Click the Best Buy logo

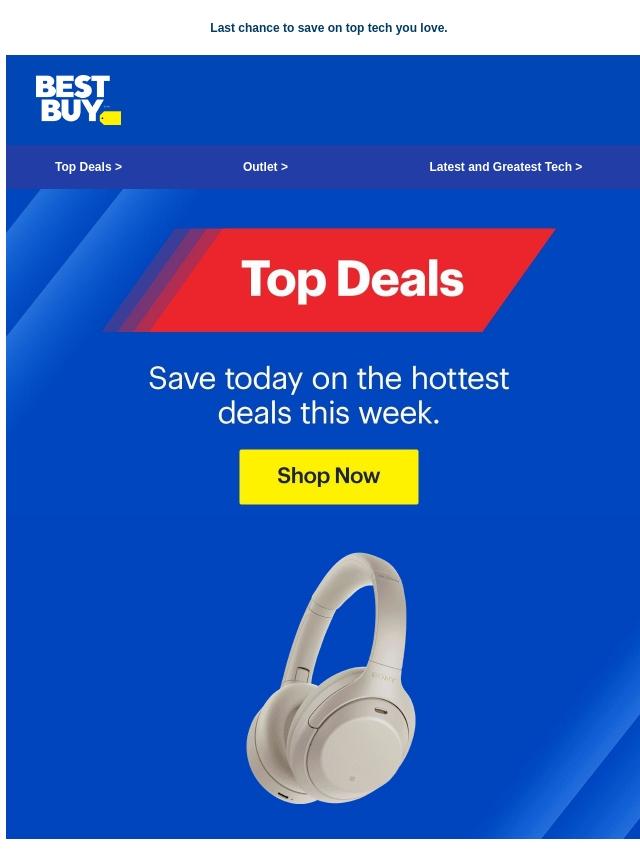78,100
